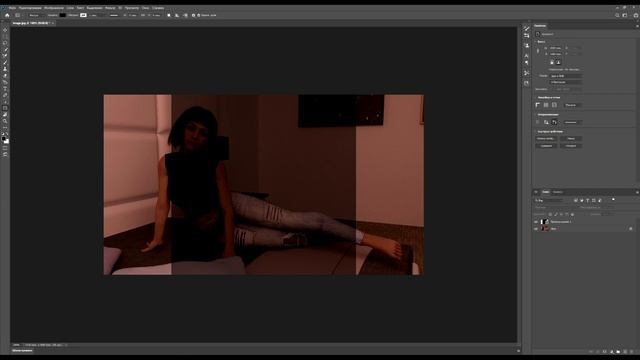Select the Brush tool

(5, 62)
